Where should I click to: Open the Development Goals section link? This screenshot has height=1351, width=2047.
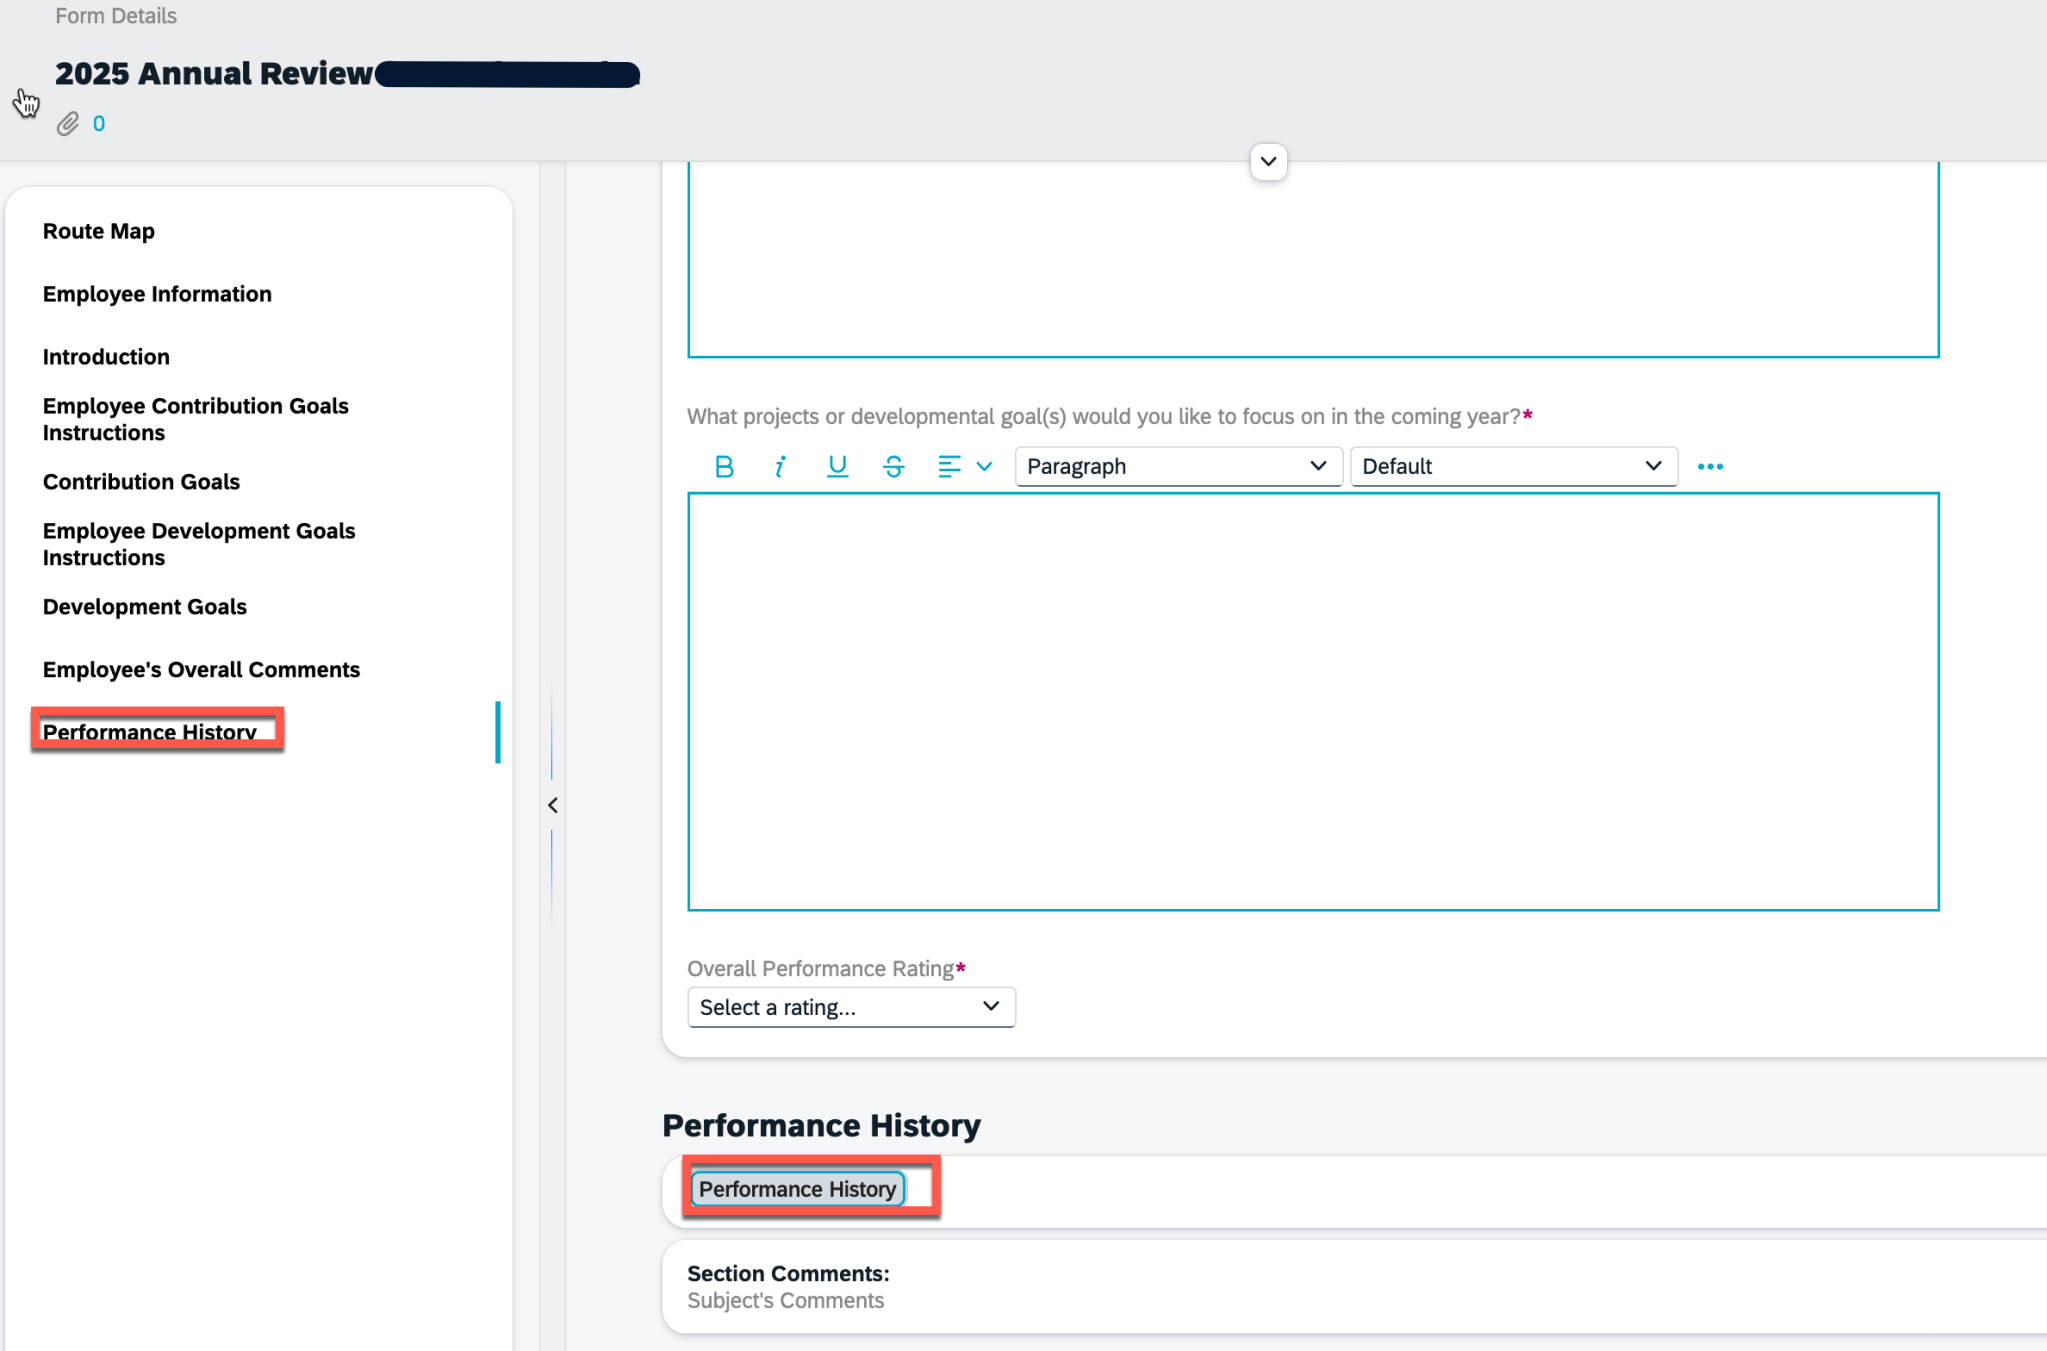(x=144, y=606)
